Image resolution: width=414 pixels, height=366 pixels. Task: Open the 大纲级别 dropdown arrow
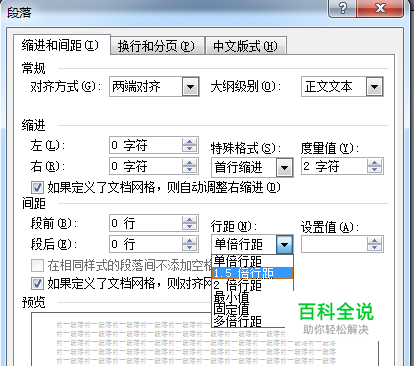click(375, 87)
